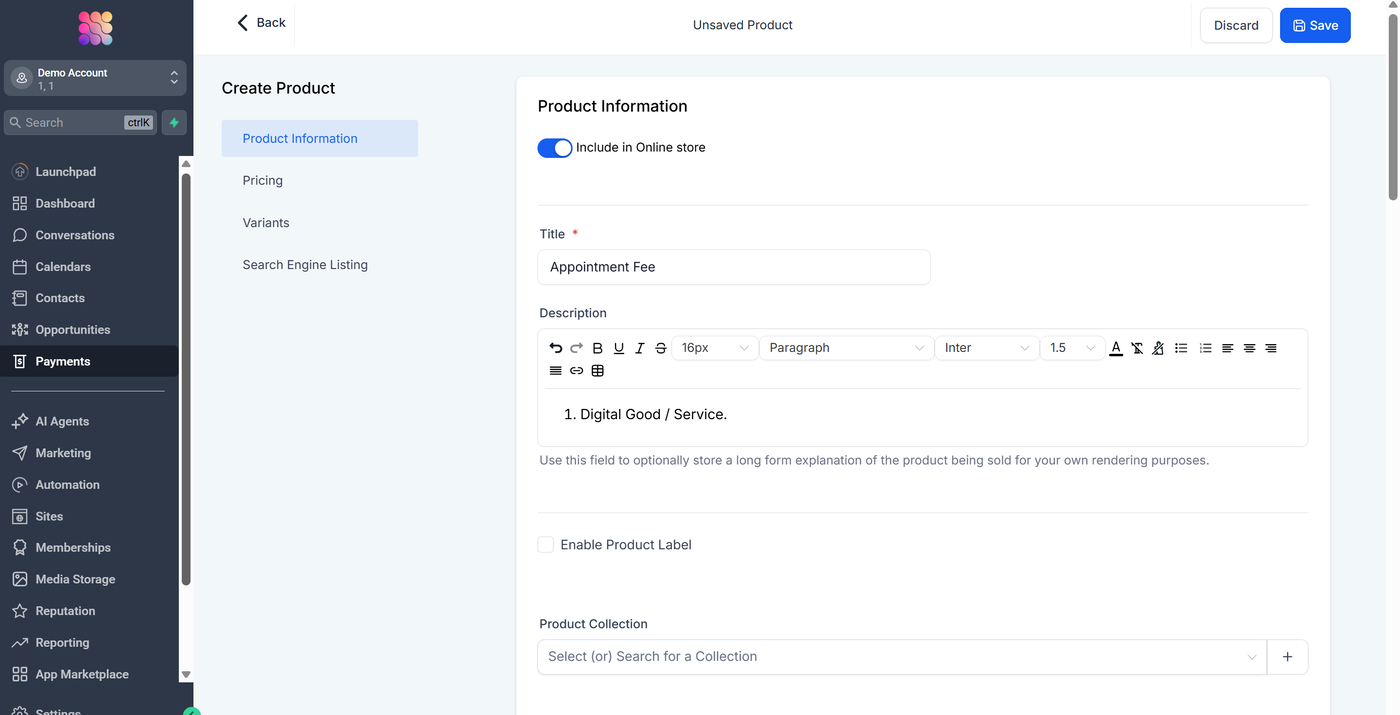Switch to bulleted list formatting
Screen dimensions: 1400x715
(x=1181, y=348)
